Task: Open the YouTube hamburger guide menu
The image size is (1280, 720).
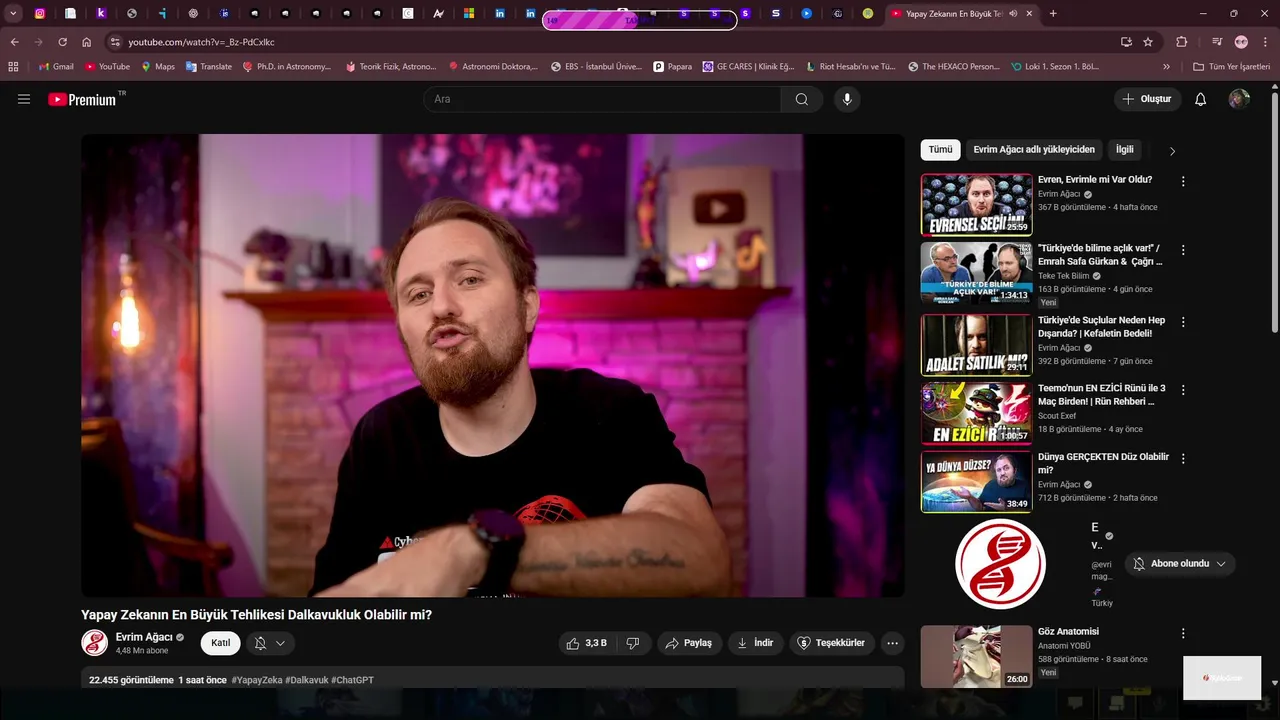Action: tap(24, 99)
